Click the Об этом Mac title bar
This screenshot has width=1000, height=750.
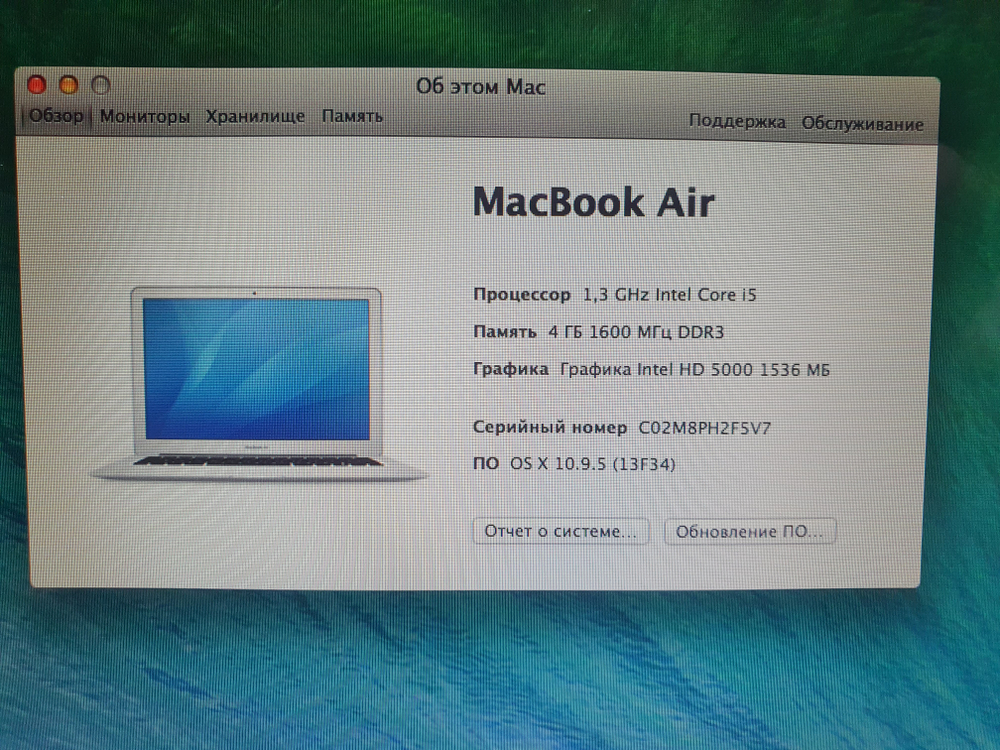point(481,87)
